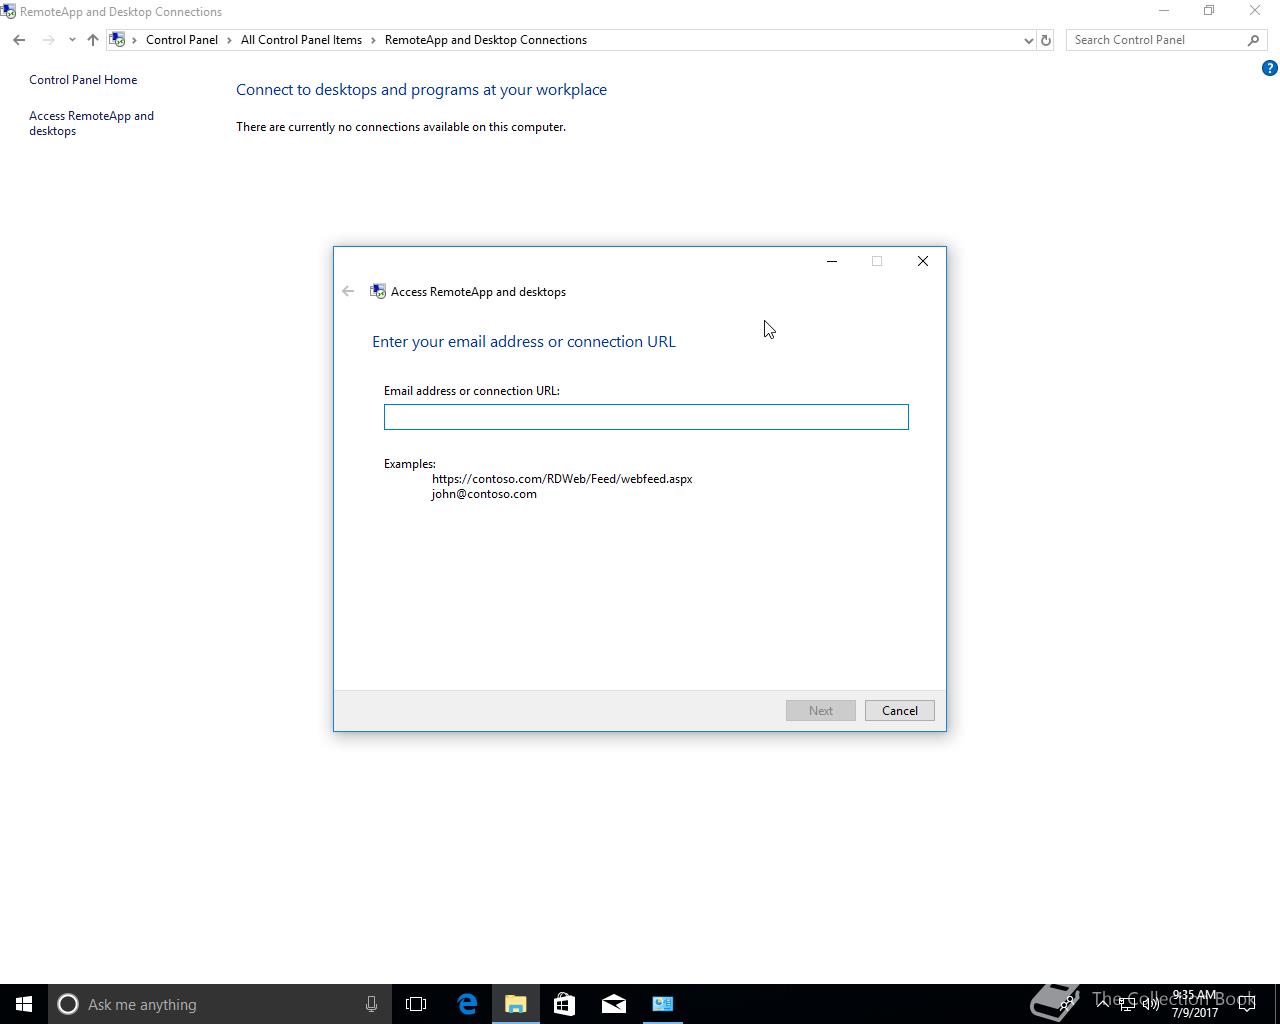Click the forward navigation arrow

click(x=48, y=40)
